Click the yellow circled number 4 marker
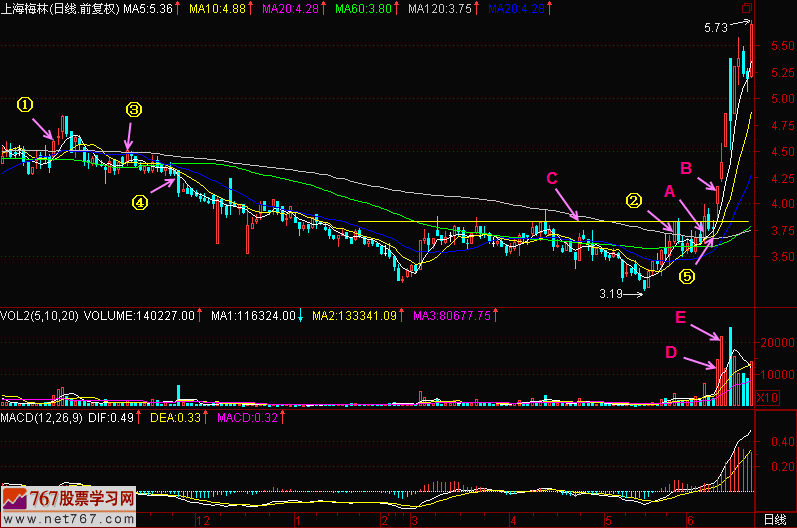This screenshot has height=528, width=797. tap(139, 202)
